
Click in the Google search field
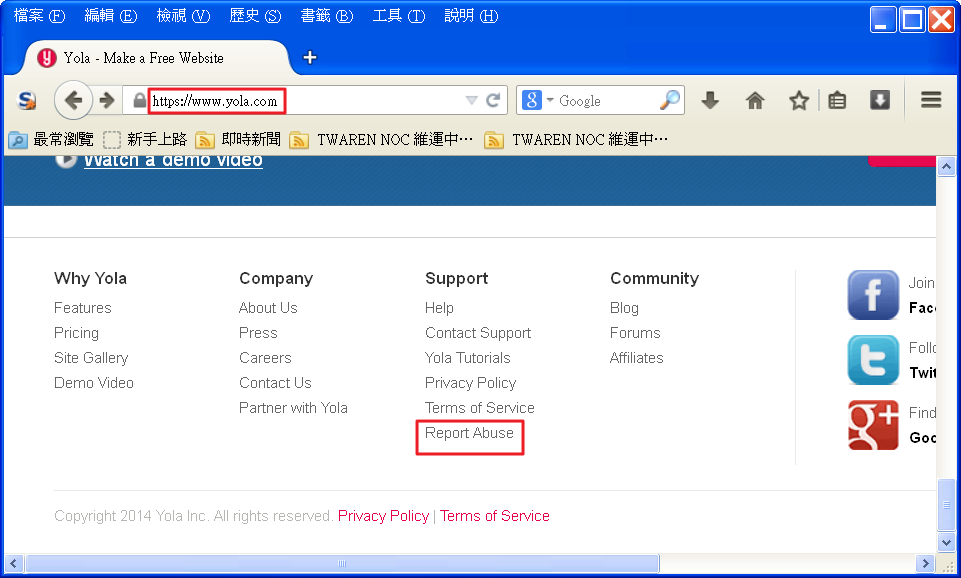pos(605,100)
